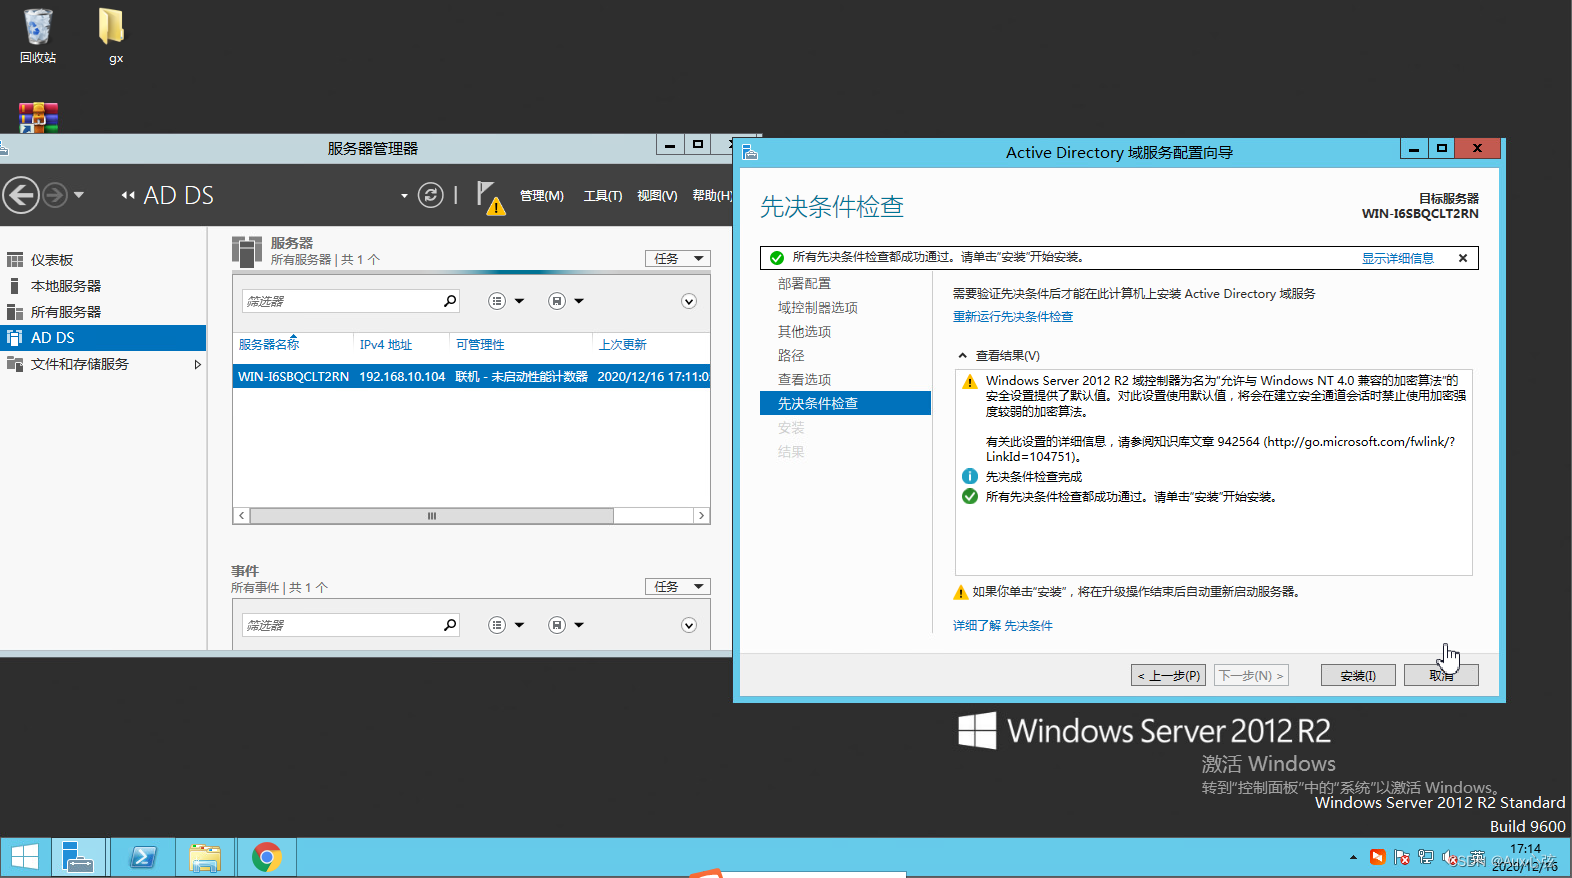Select the WIN-I6SBQCLT2RN server row
The height and width of the screenshot is (878, 1572).
(472, 377)
